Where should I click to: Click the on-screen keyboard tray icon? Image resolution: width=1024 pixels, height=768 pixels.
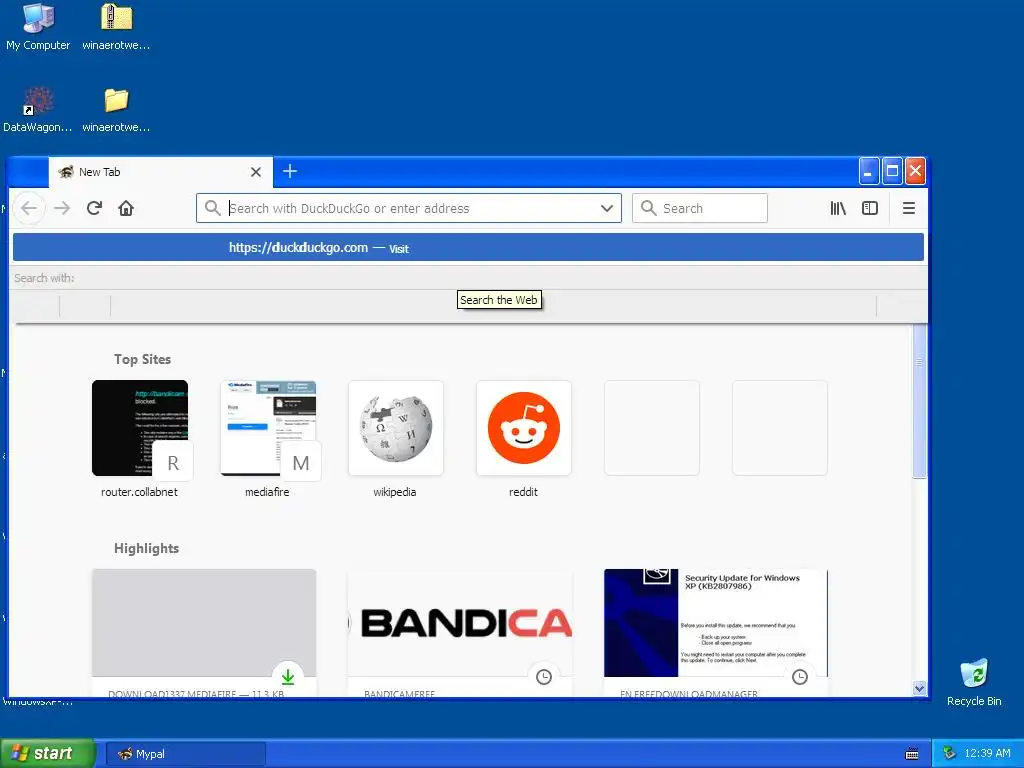point(912,754)
